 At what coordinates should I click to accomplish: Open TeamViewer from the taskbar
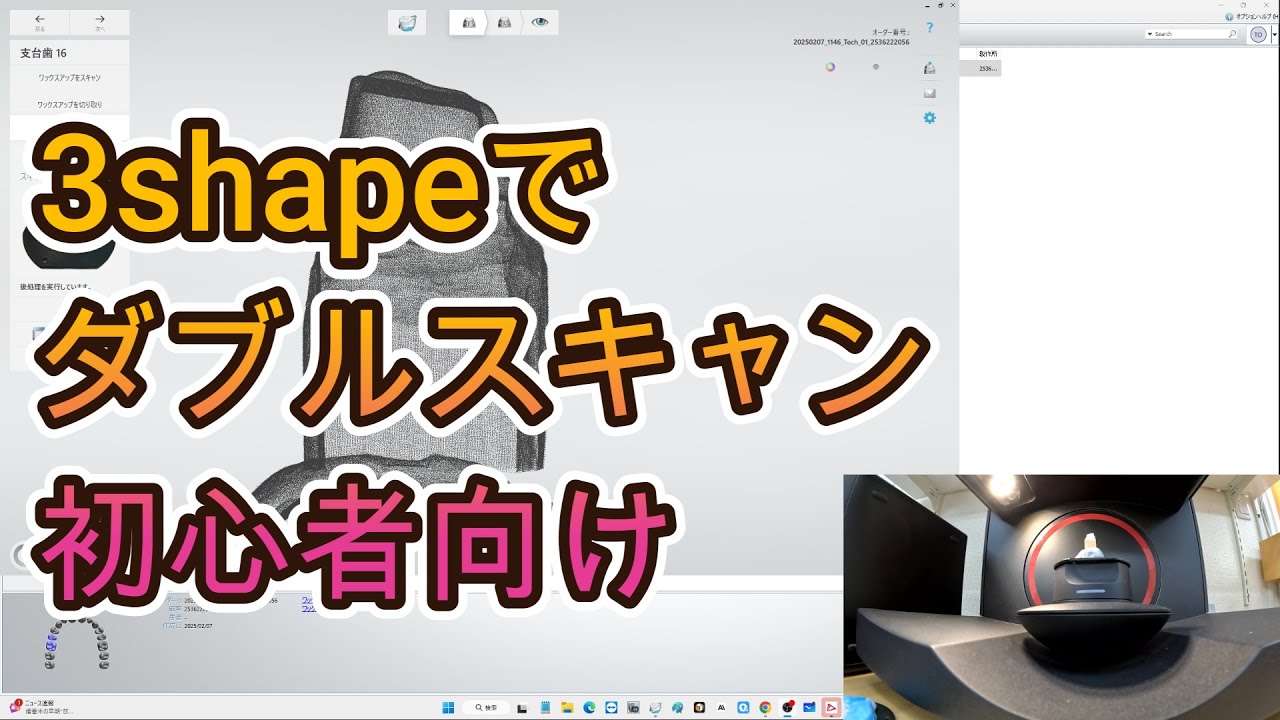tap(611, 708)
